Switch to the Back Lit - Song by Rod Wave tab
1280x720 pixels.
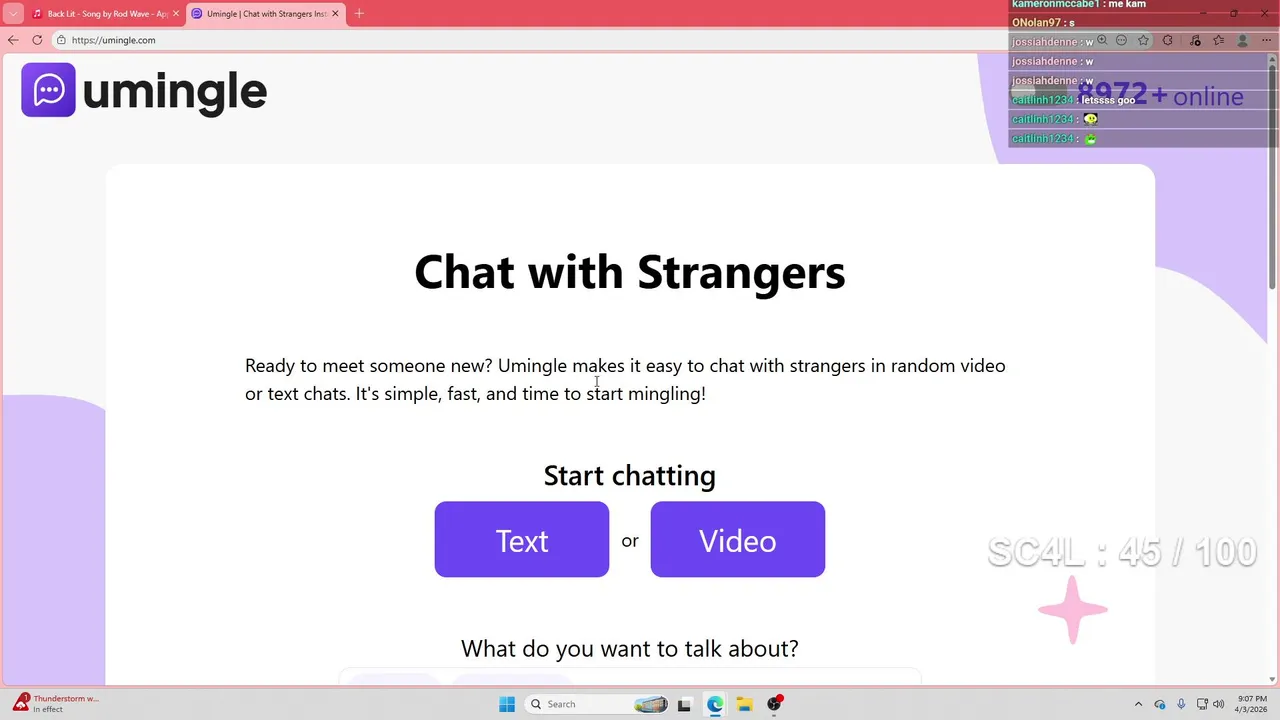pos(103,14)
